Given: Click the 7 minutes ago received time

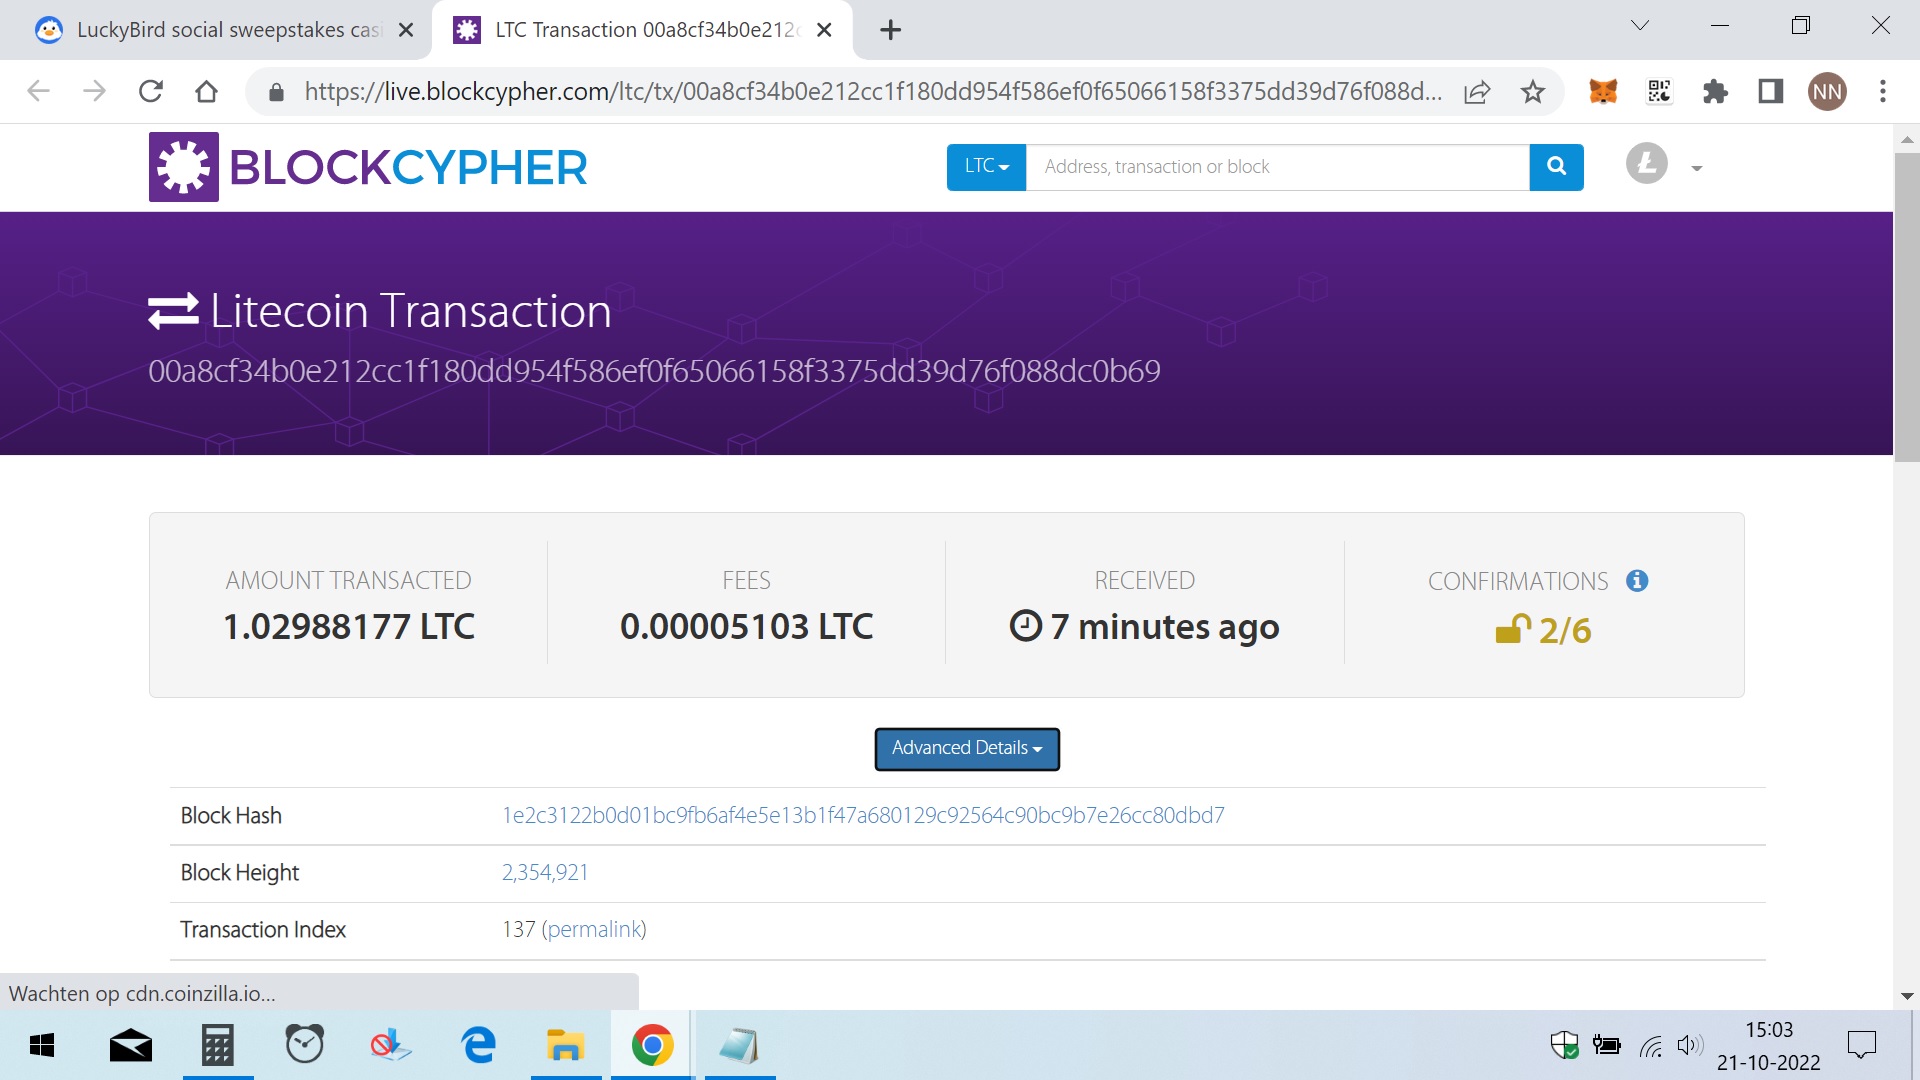Looking at the screenshot, I should 1164,627.
